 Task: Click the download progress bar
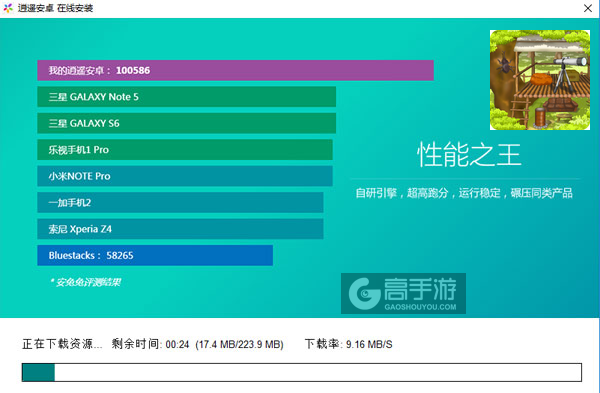pyautogui.click(x=302, y=372)
